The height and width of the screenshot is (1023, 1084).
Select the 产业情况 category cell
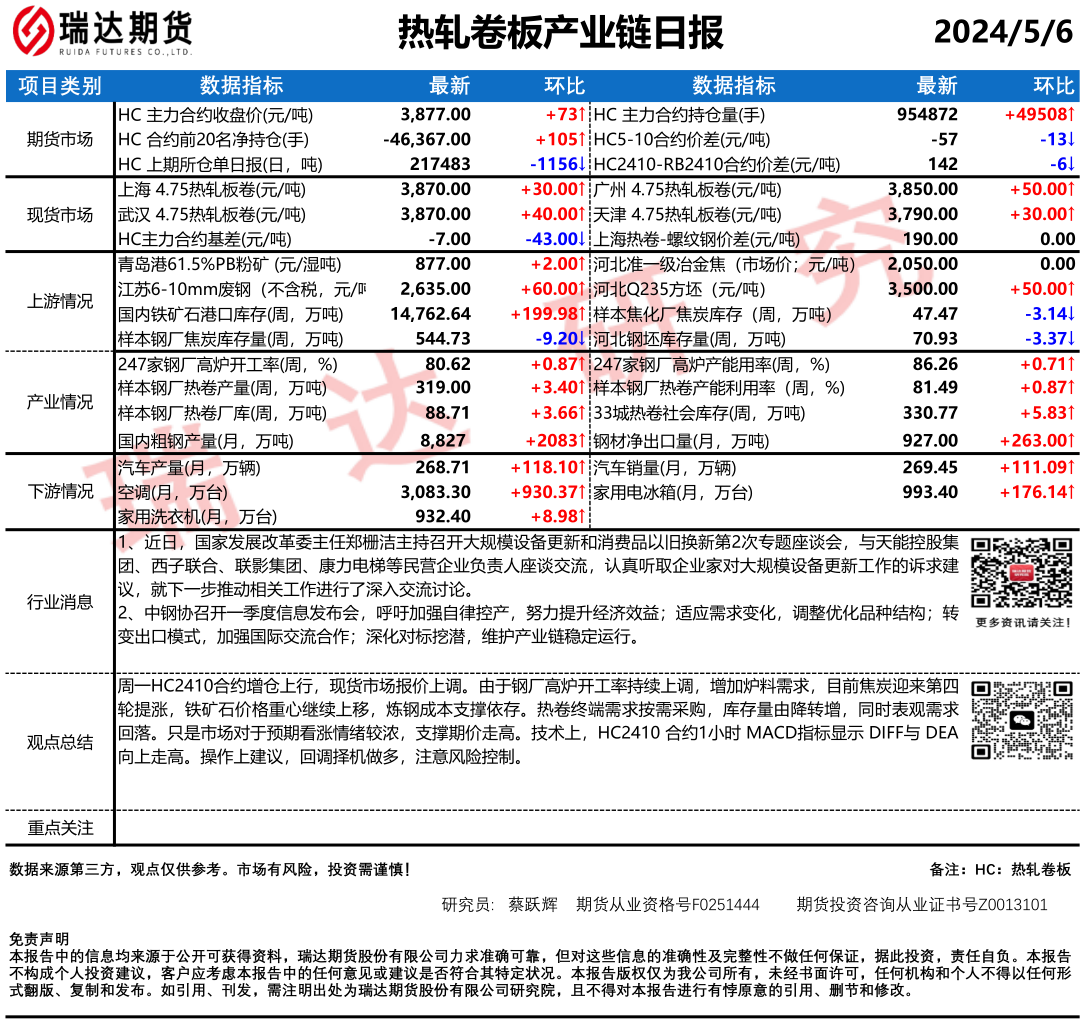pos(60,402)
